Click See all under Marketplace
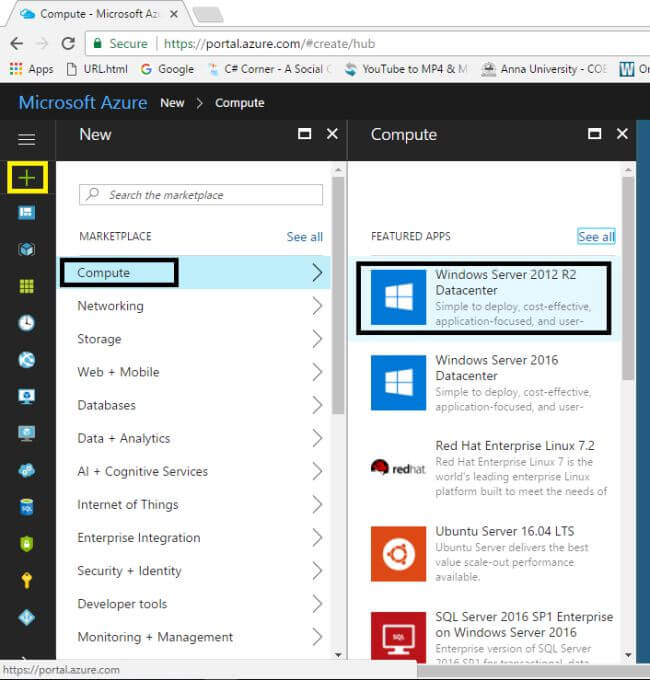 point(304,237)
